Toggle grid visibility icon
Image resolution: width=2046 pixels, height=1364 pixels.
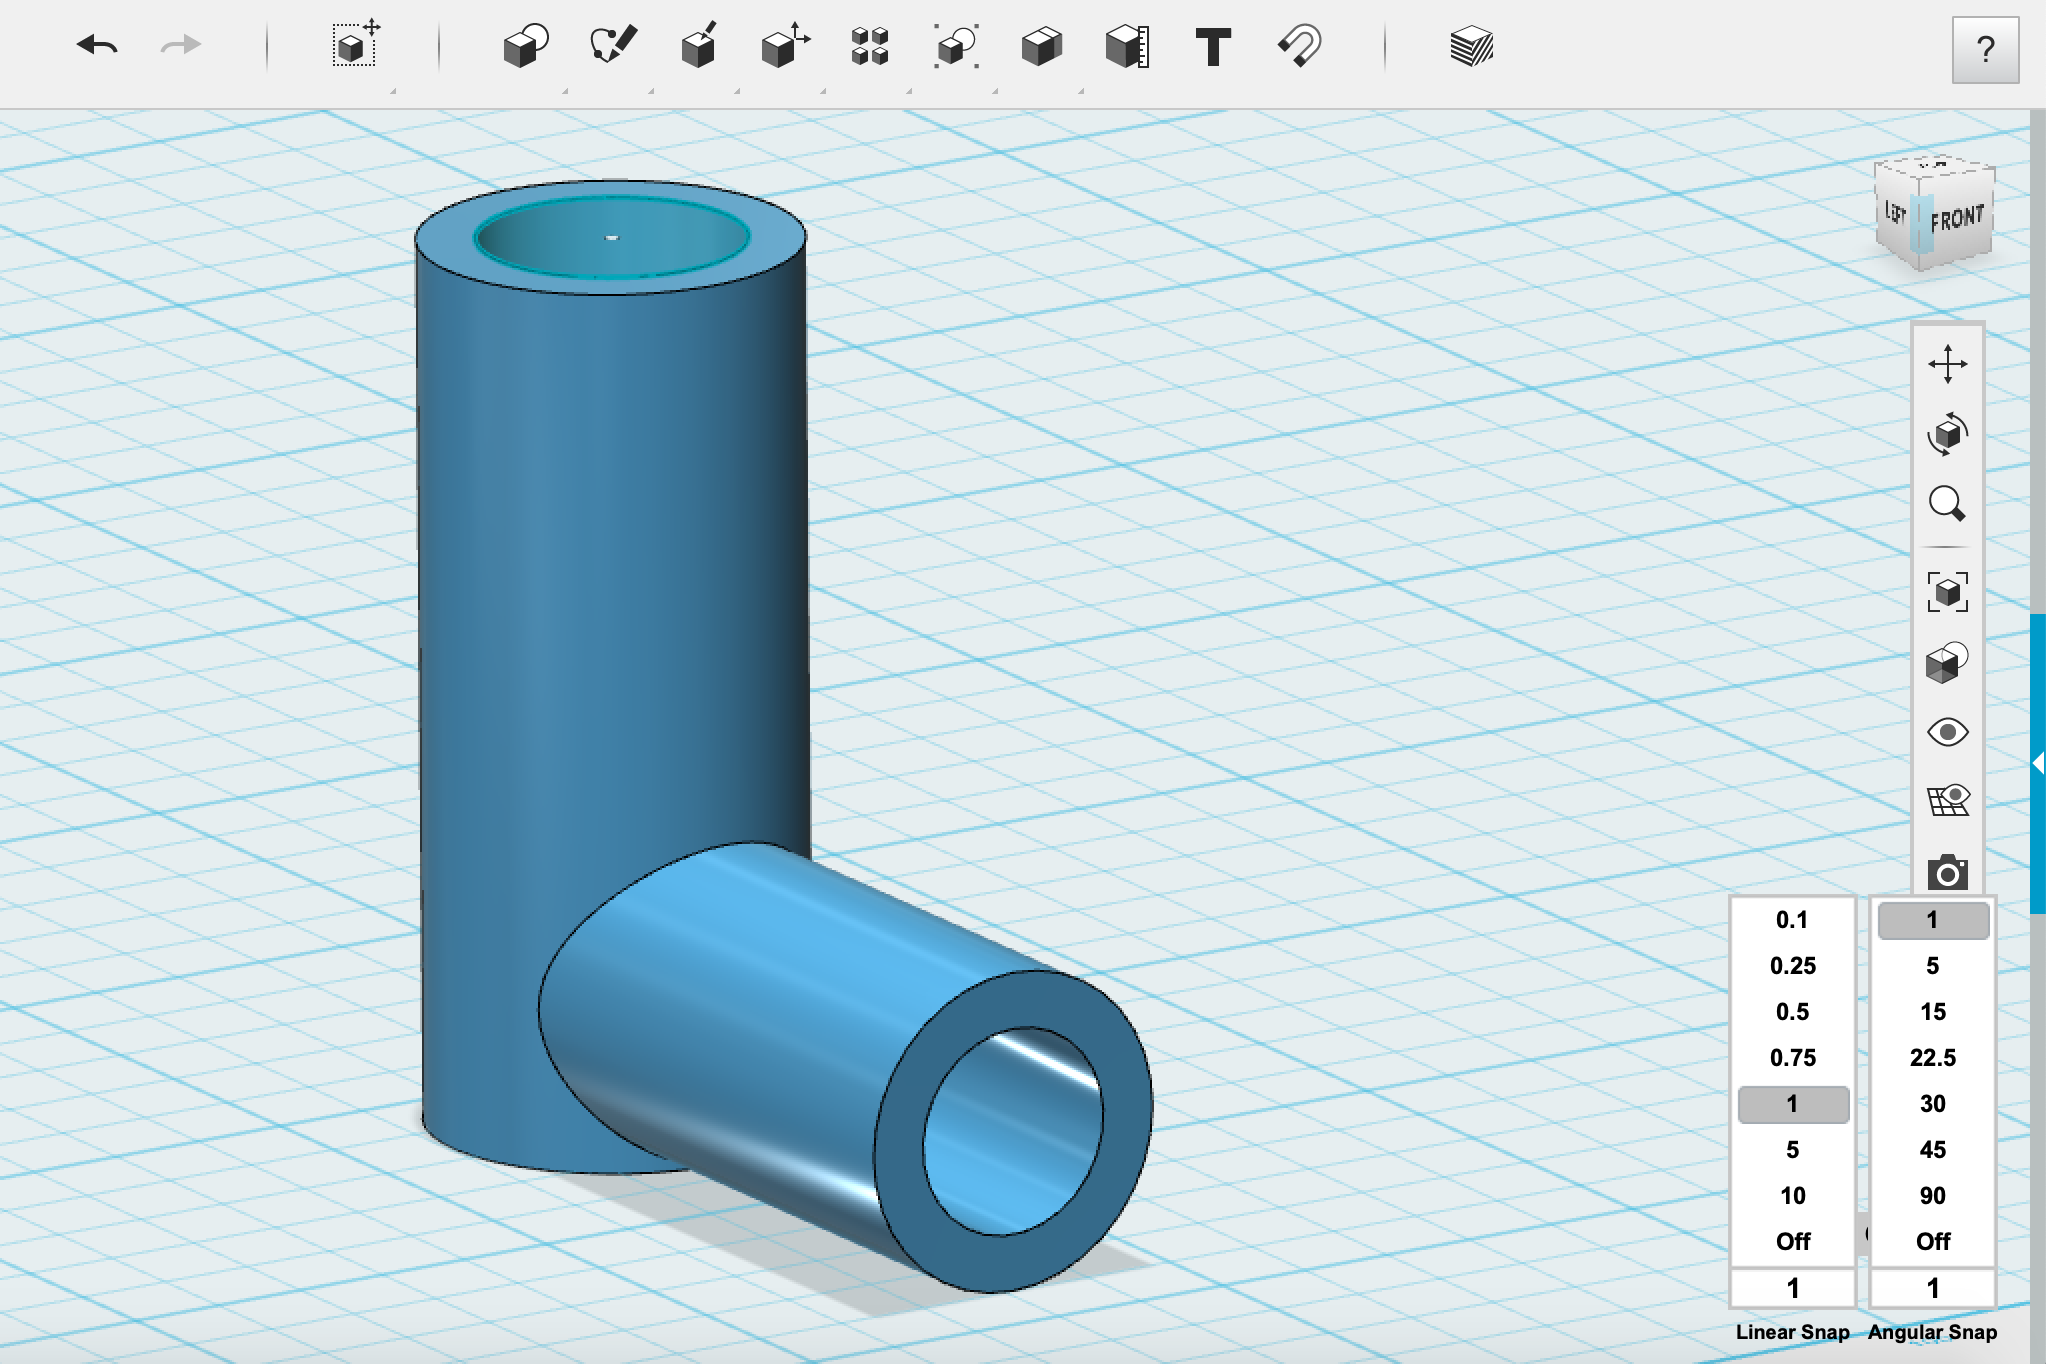coord(1947,801)
